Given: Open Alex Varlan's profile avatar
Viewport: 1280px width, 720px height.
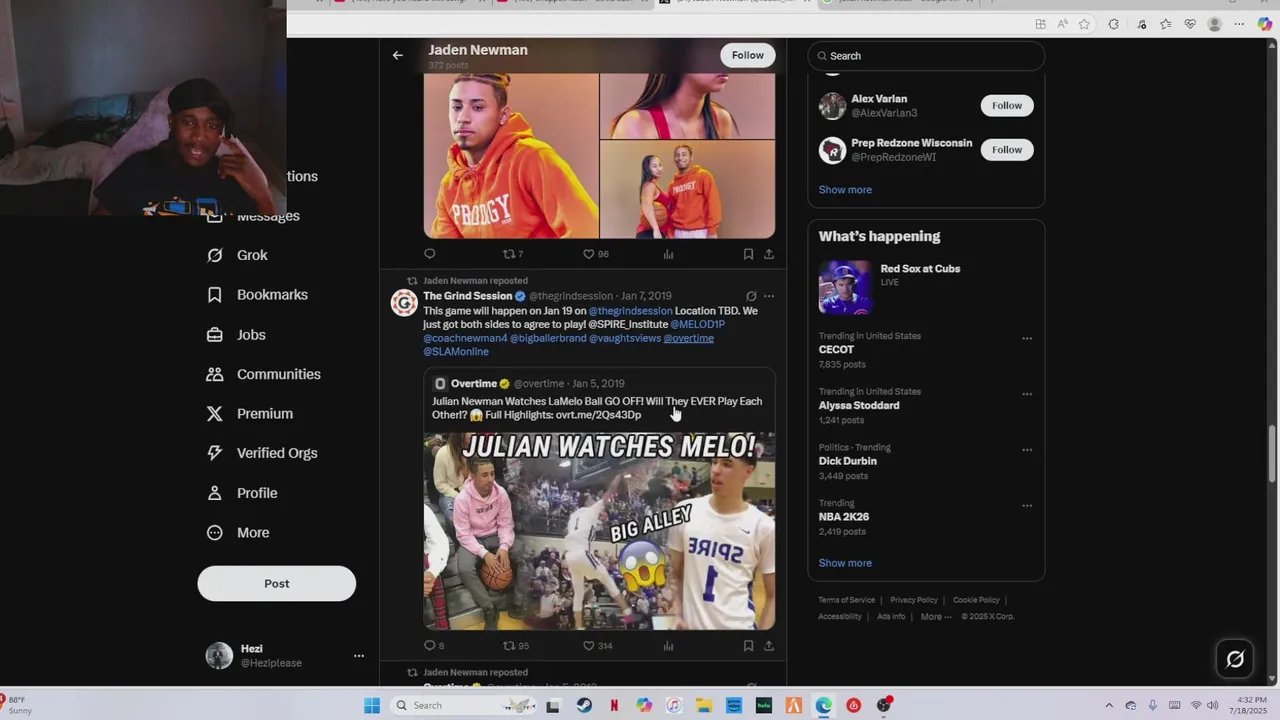Looking at the screenshot, I should click(x=832, y=106).
